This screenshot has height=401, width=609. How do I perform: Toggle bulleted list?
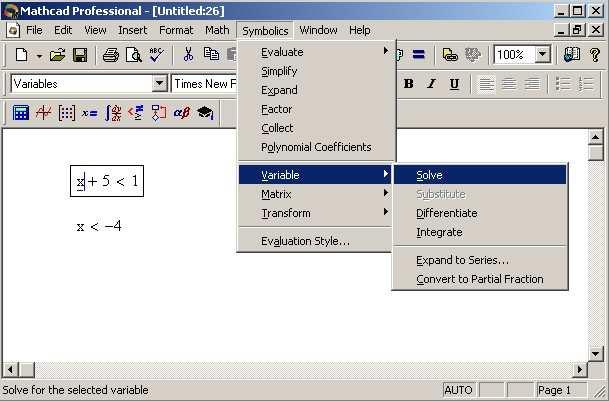click(563, 84)
